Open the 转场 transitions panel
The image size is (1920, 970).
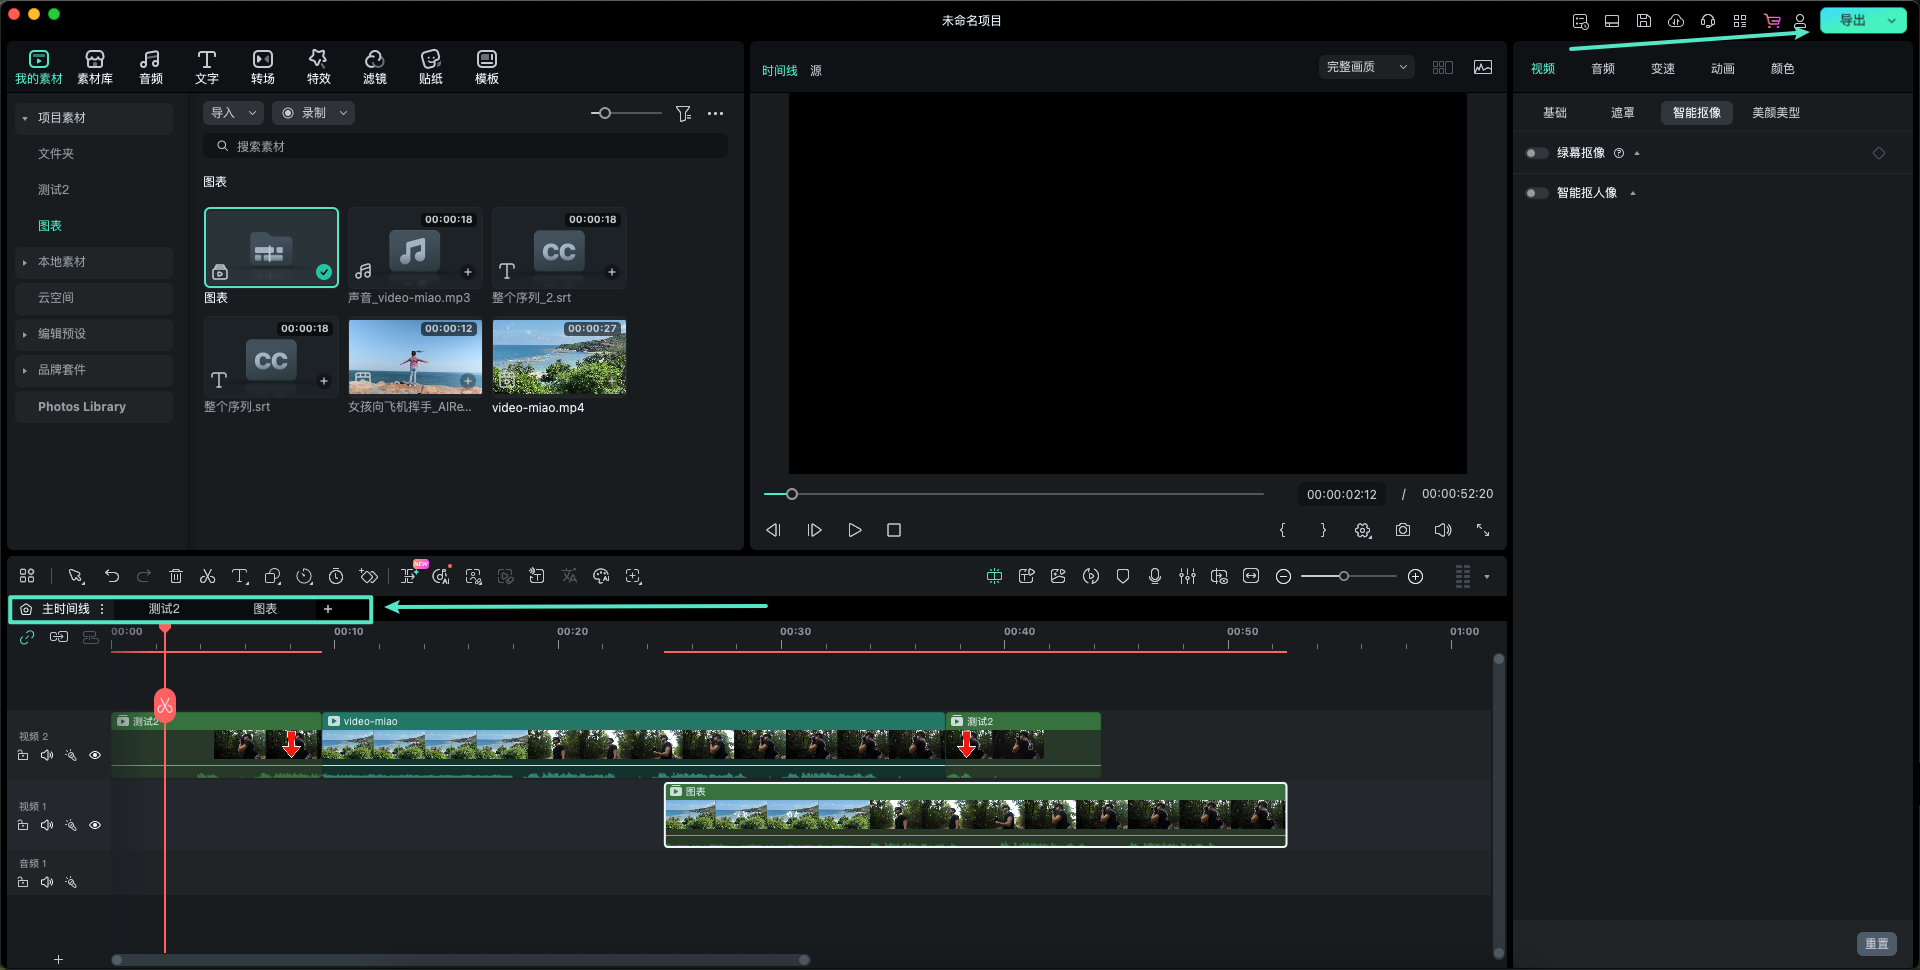262,66
